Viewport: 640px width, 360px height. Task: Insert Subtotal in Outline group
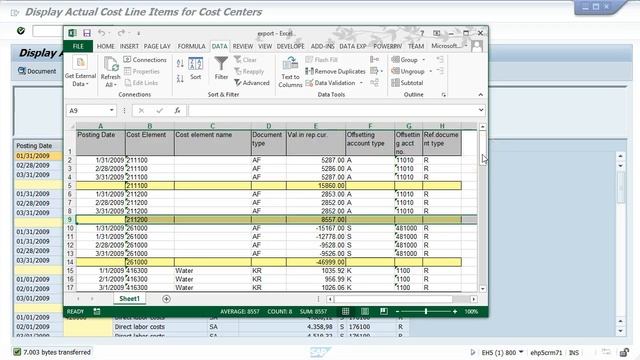point(407,83)
